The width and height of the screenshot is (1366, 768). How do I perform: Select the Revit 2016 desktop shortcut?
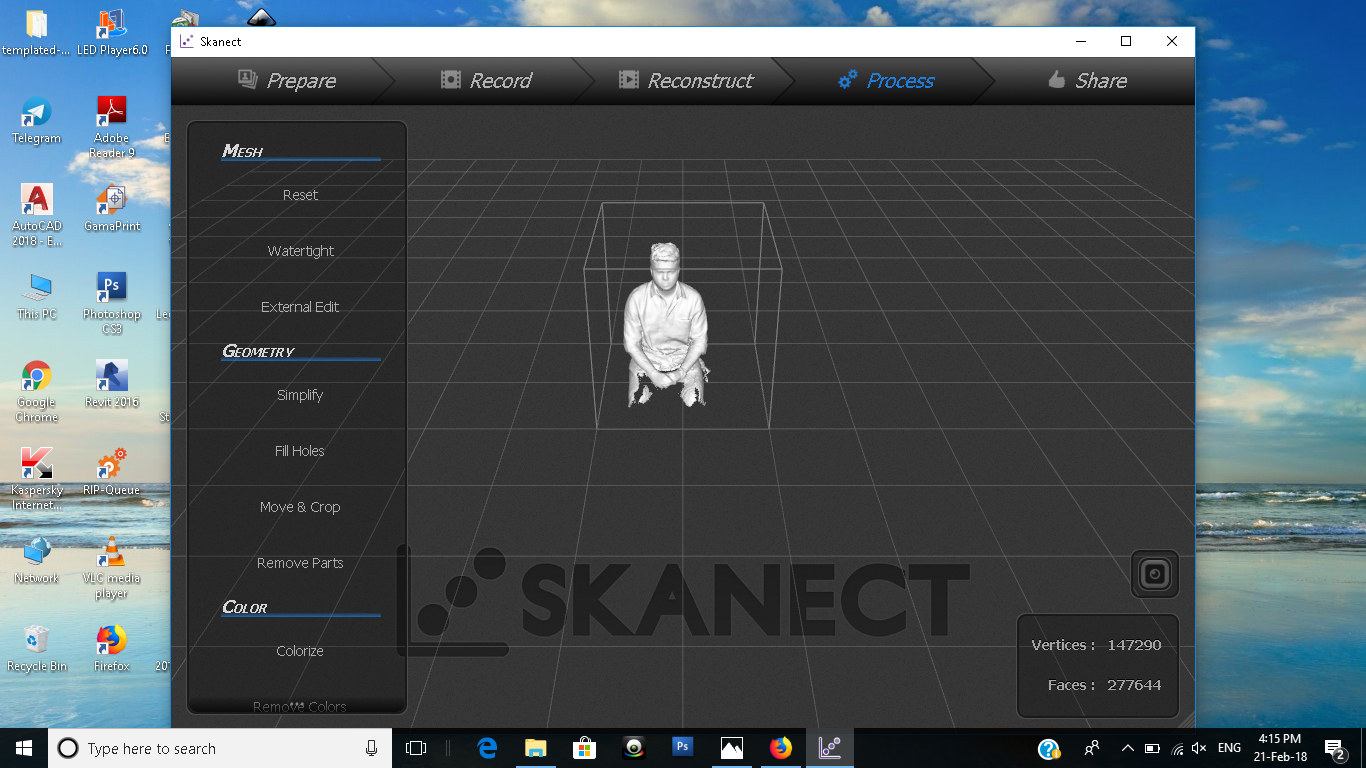tap(111, 385)
